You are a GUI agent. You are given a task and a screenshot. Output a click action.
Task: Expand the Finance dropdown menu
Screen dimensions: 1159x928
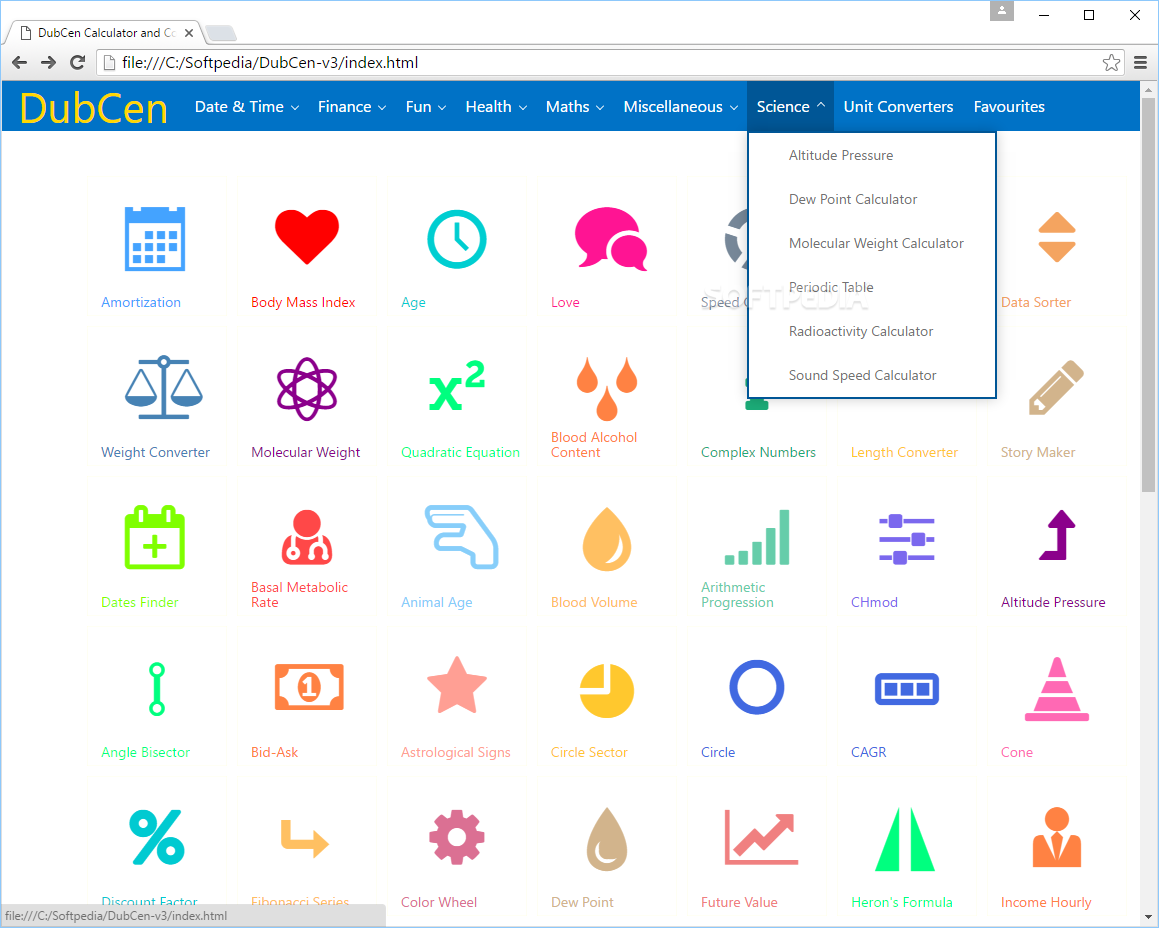[x=352, y=106]
